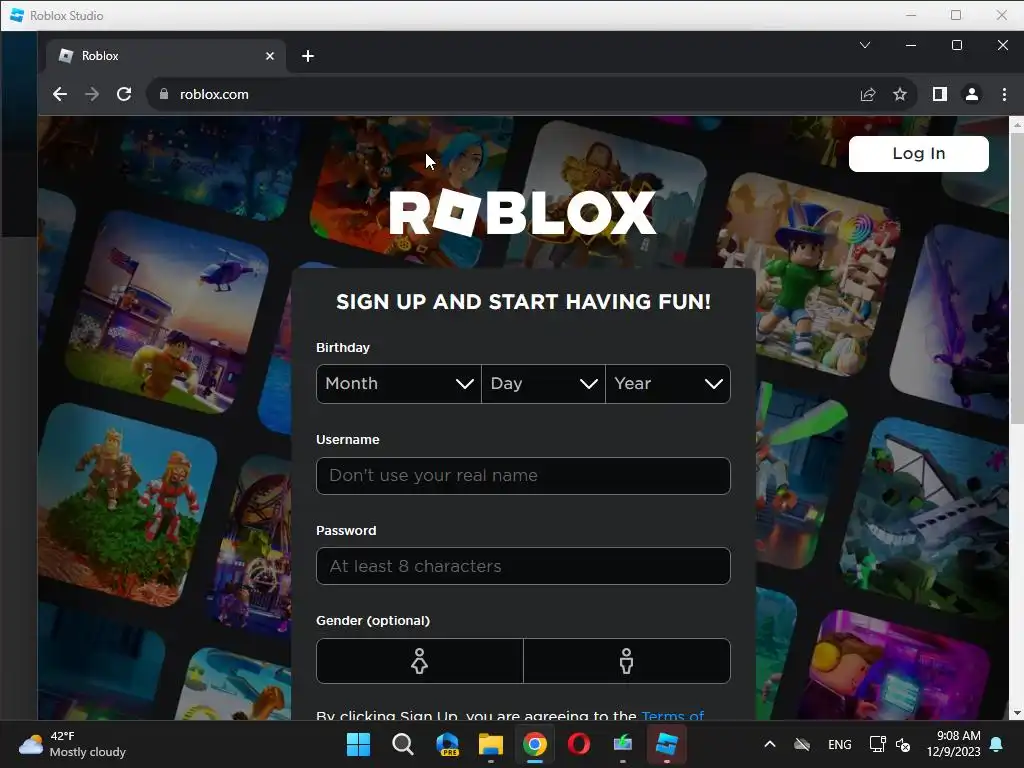The image size is (1024, 768).
Task: Switch to Roblox Studio in the taskbar
Action: [667, 744]
